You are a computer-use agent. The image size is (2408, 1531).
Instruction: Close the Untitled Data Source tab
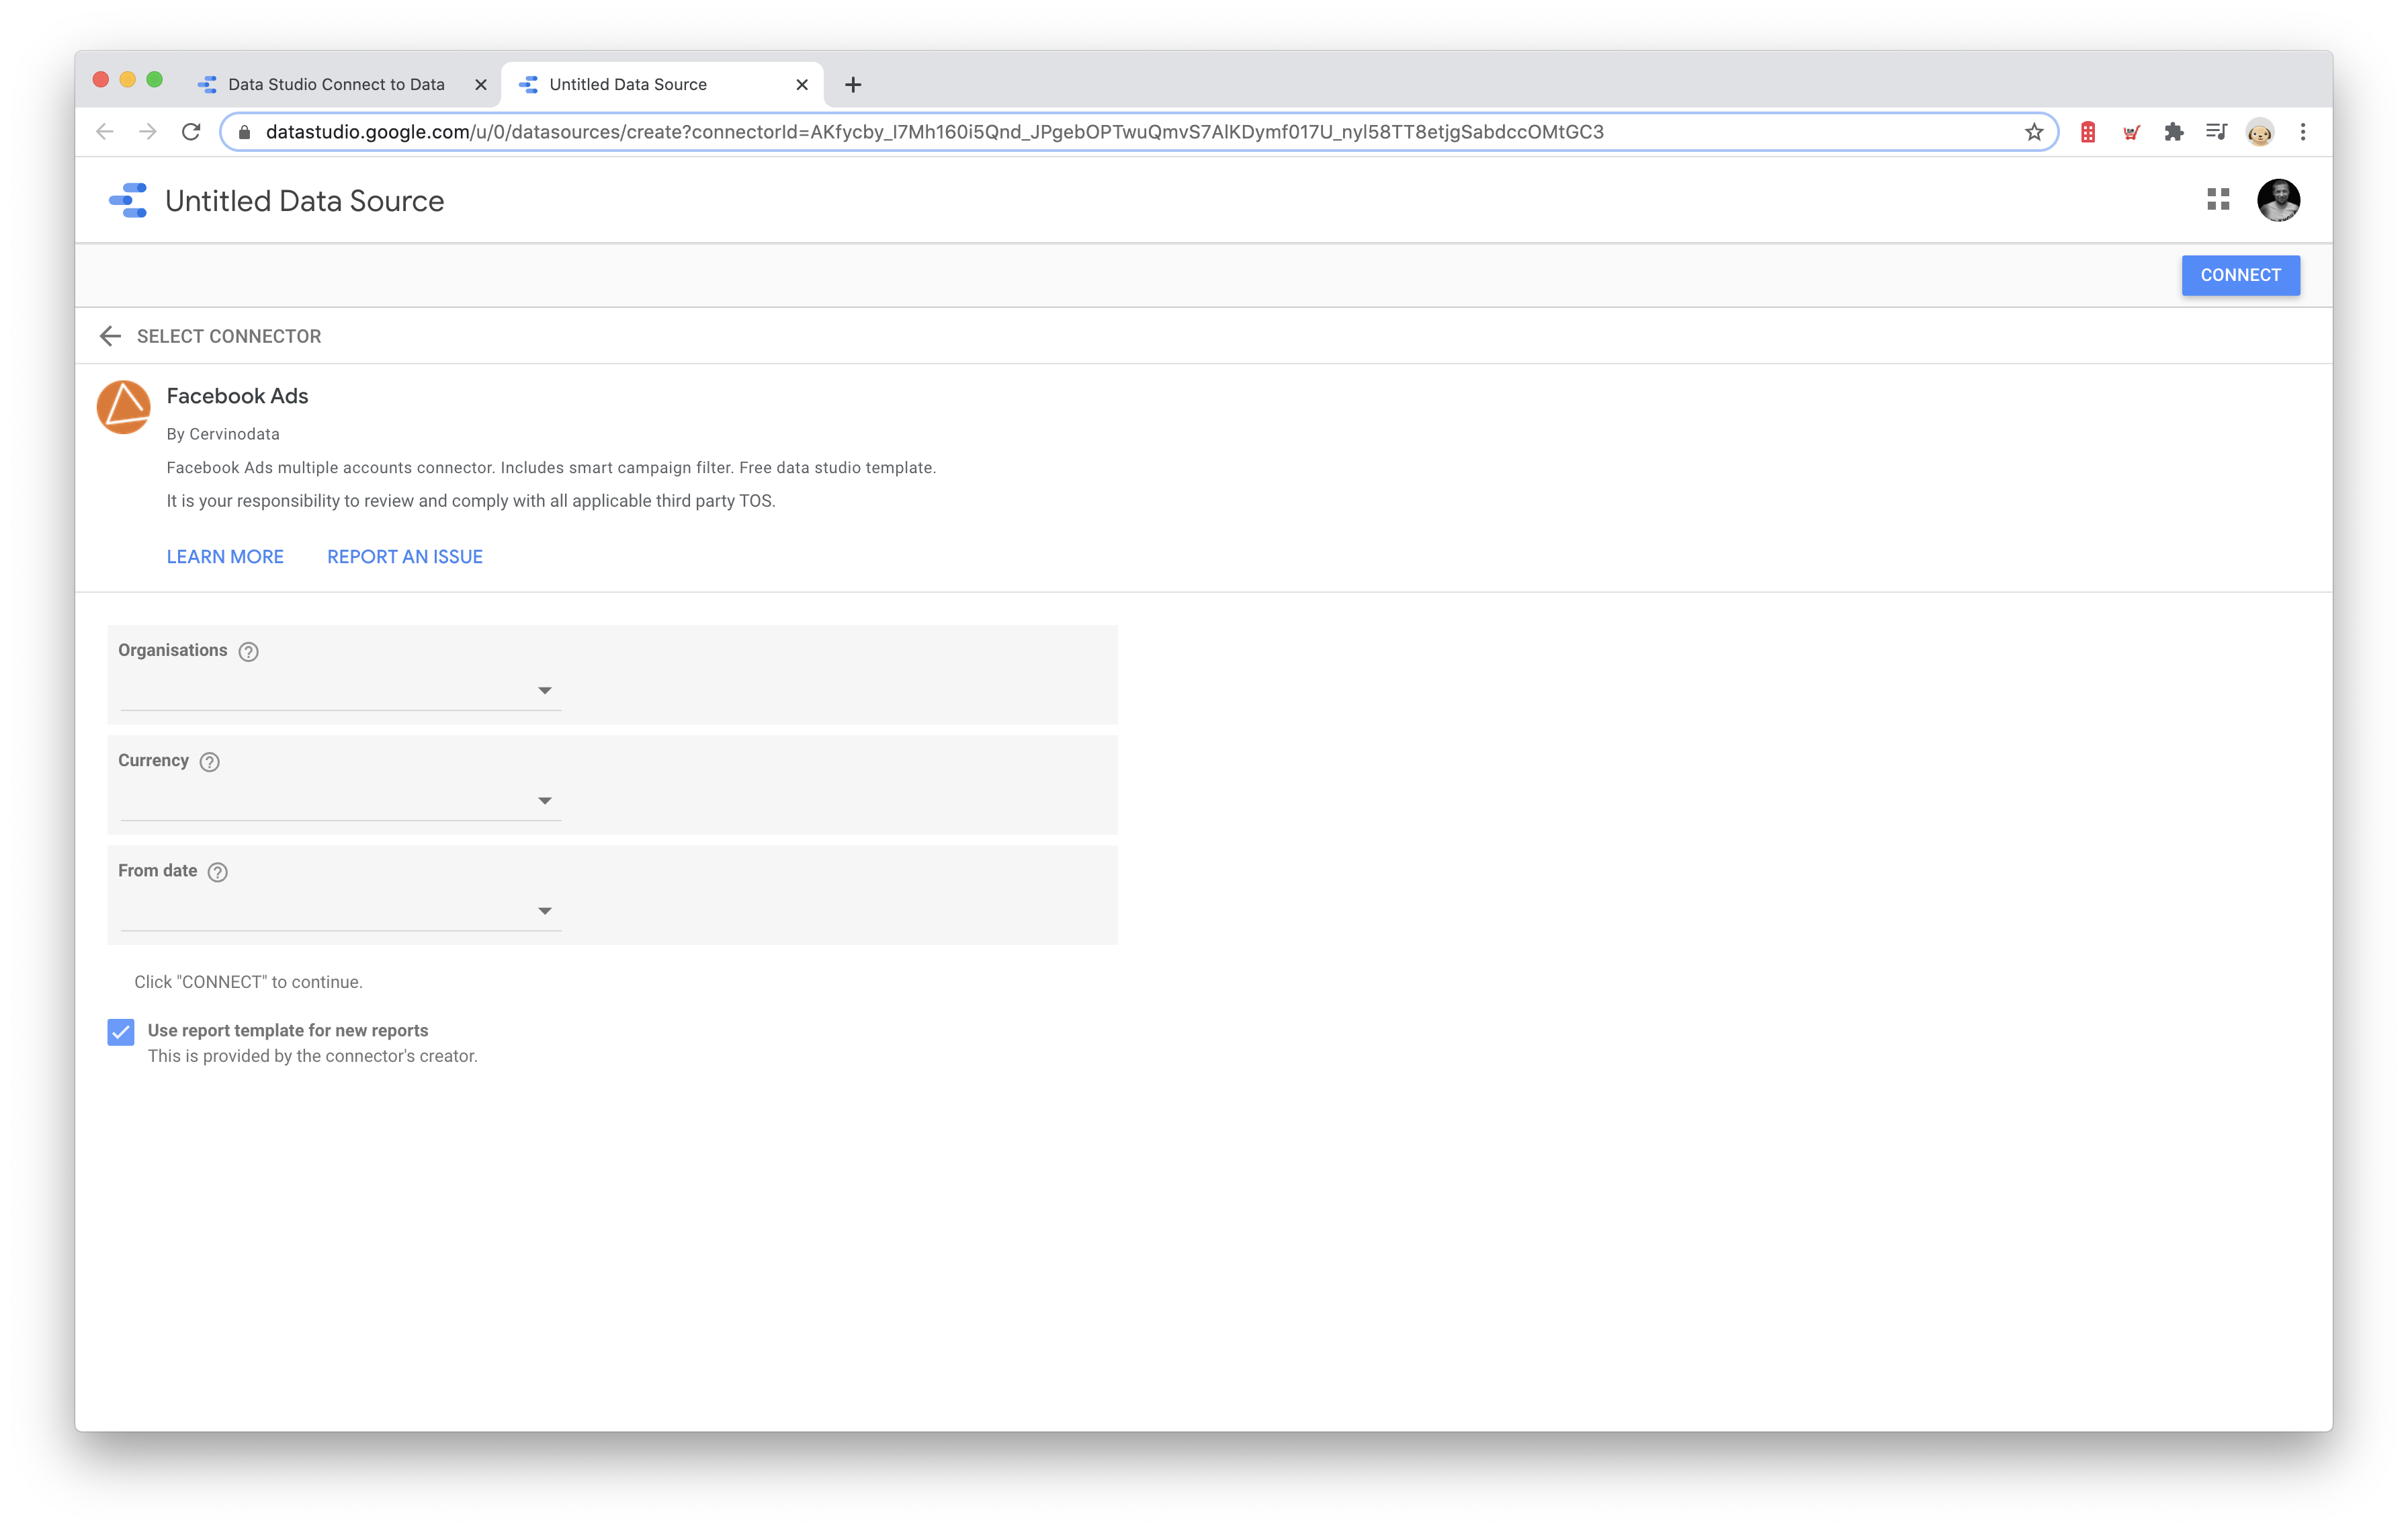click(x=801, y=85)
